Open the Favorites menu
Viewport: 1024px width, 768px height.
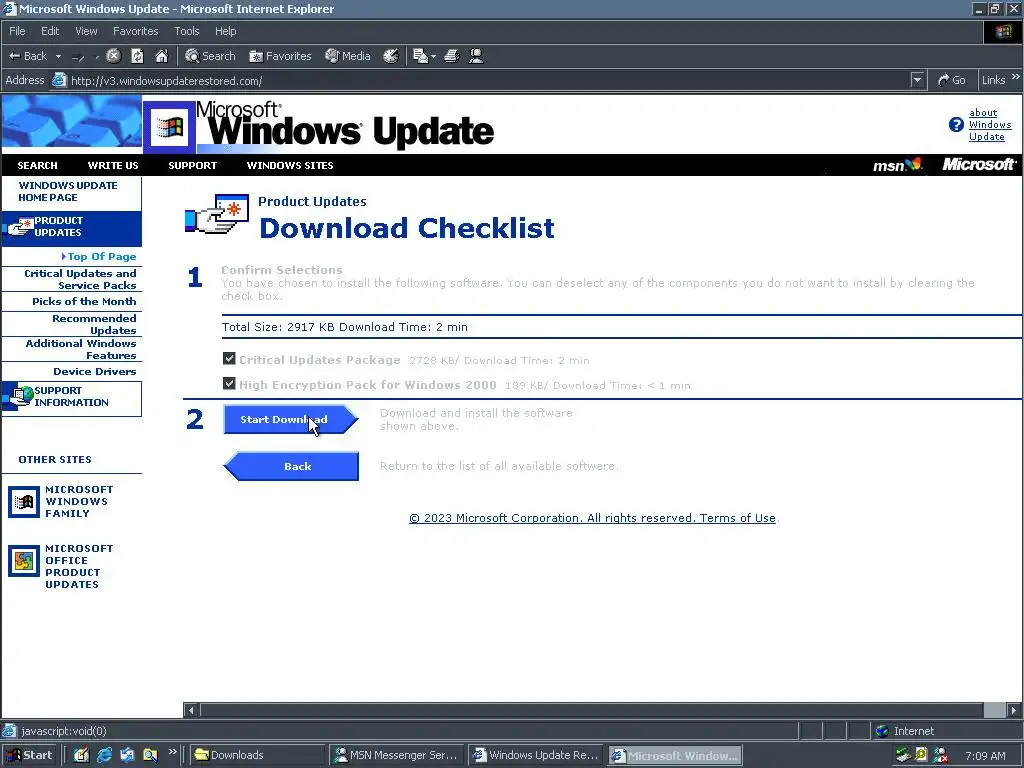(135, 31)
